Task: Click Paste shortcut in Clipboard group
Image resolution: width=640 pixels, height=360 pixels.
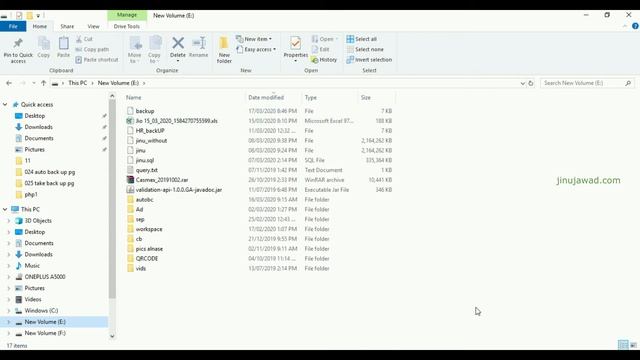Action: click(x=97, y=60)
